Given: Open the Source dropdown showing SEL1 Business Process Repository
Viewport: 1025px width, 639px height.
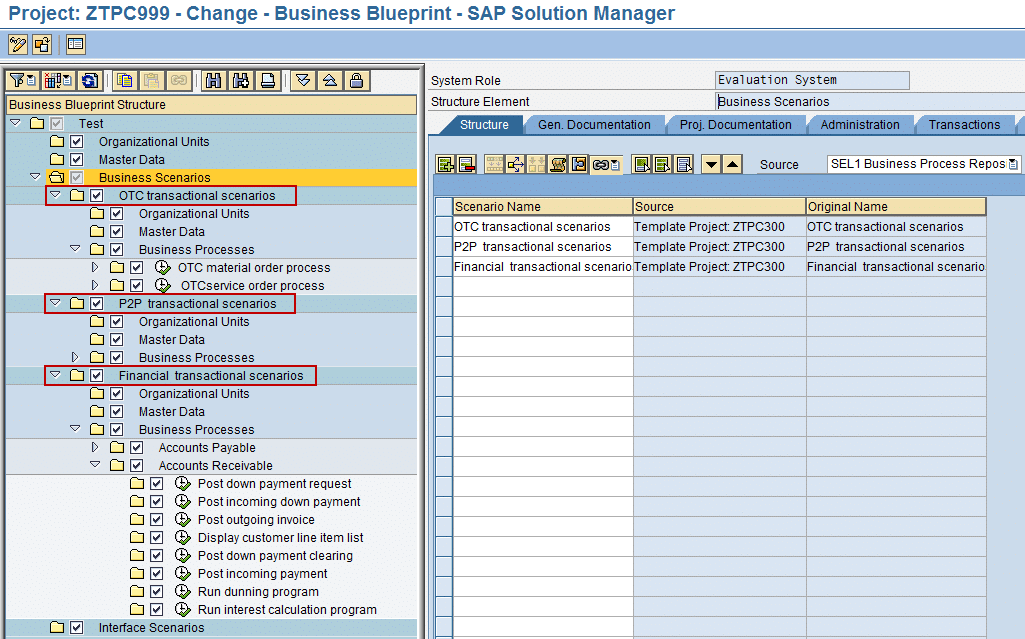Looking at the screenshot, I should tap(1015, 163).
